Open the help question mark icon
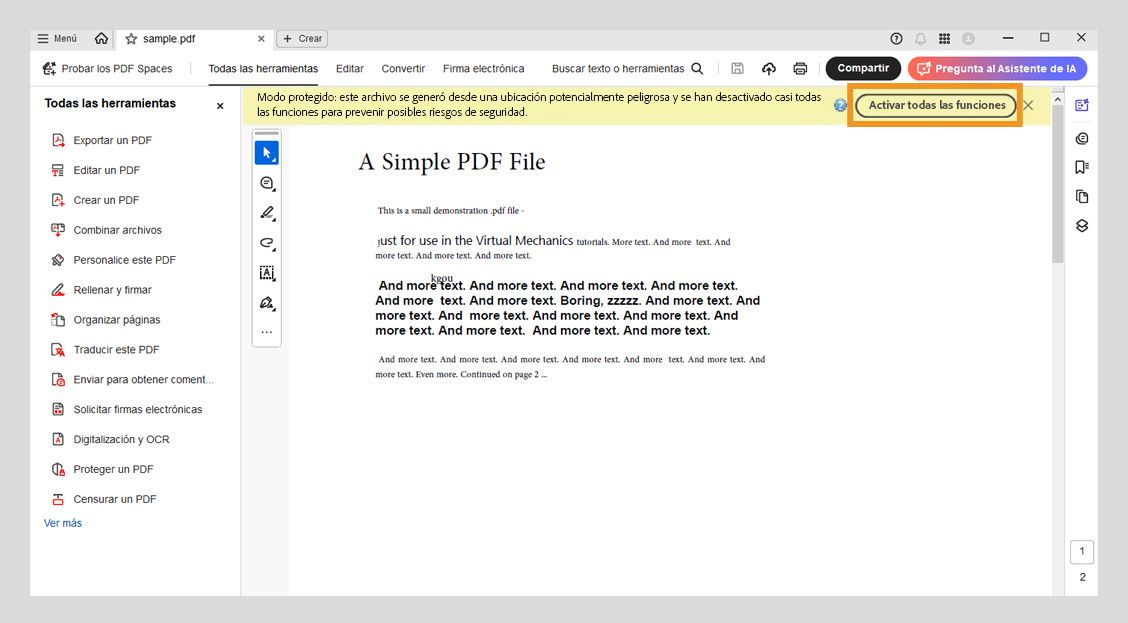 pos(896,39)
